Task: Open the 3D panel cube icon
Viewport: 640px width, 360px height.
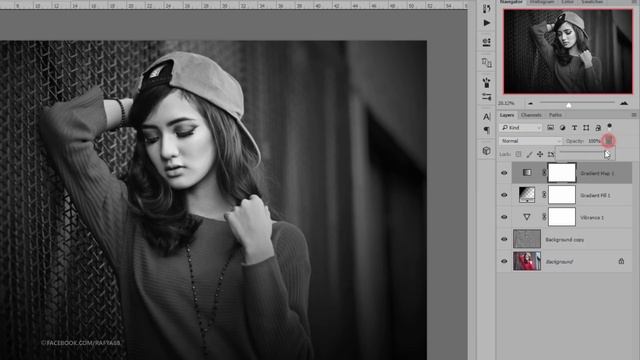Action: tap(487, 151)
